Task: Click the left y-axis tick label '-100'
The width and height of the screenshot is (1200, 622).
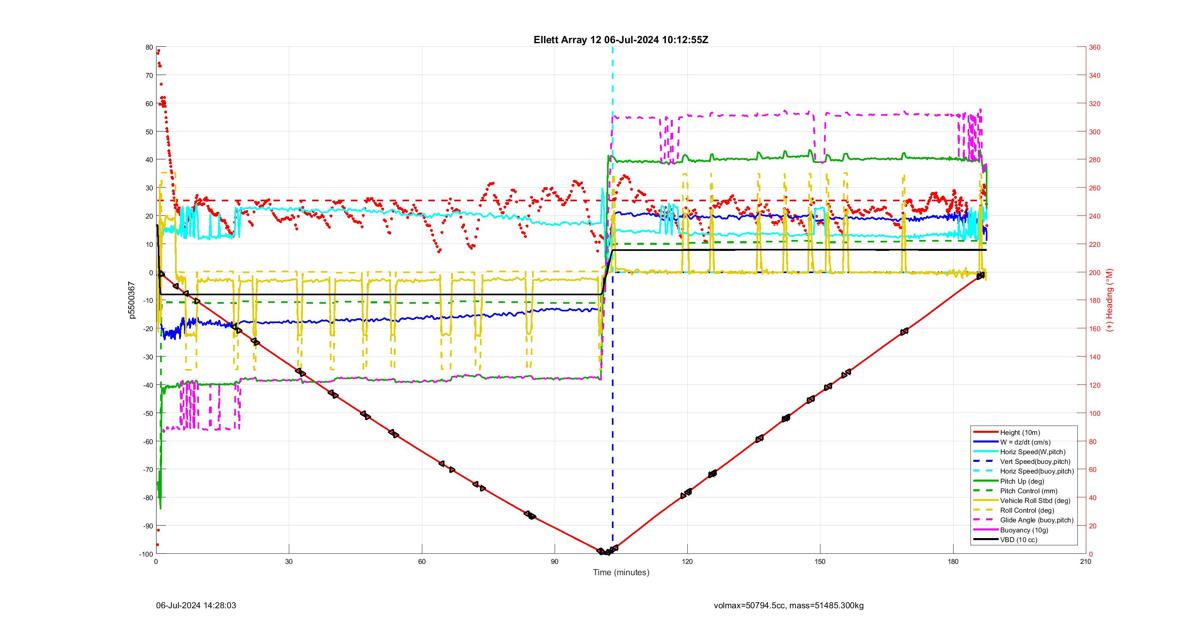Action: [x=146, y=554]
